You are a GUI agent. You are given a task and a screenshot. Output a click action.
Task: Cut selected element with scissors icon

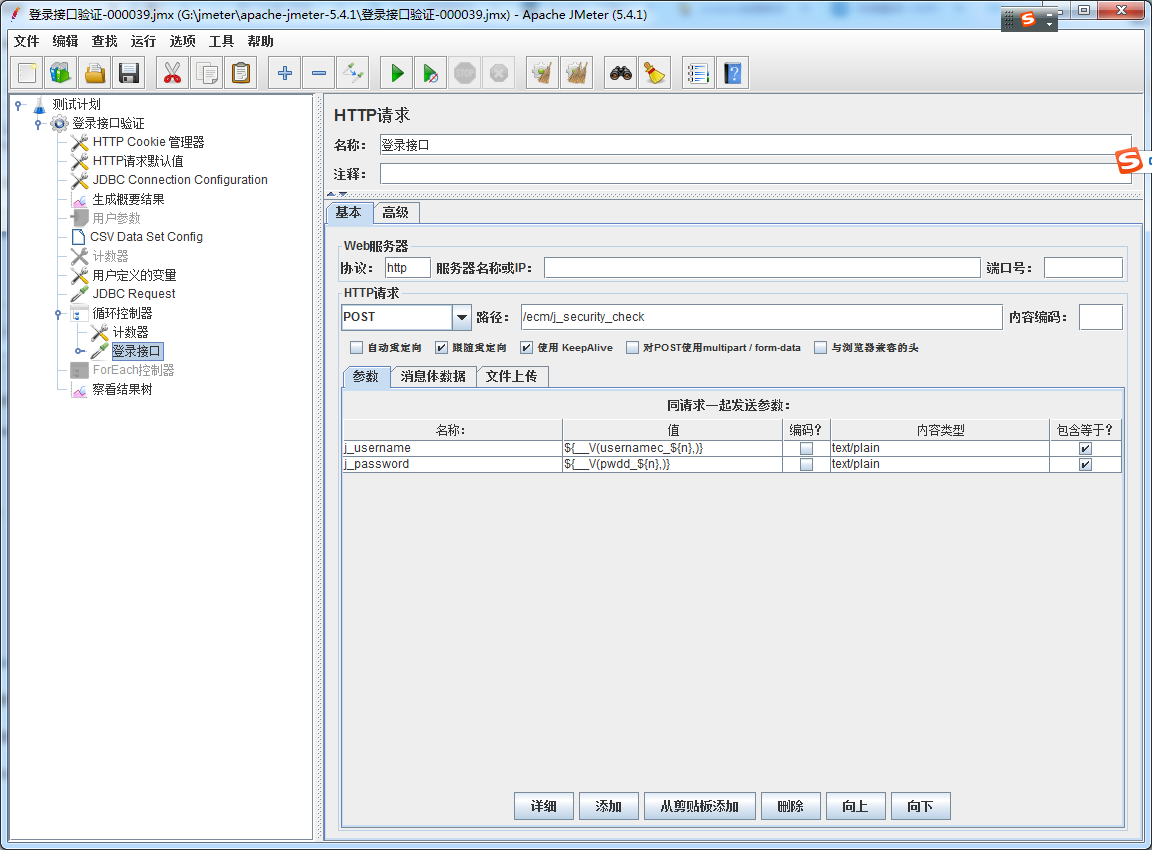click(173, 73)
